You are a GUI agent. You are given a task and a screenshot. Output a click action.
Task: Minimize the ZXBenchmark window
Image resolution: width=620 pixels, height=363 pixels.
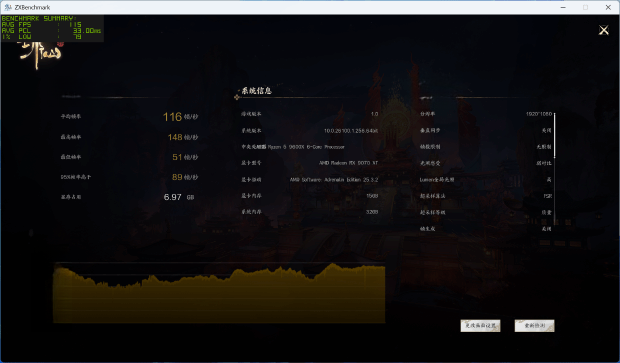[x=563, y=7]
